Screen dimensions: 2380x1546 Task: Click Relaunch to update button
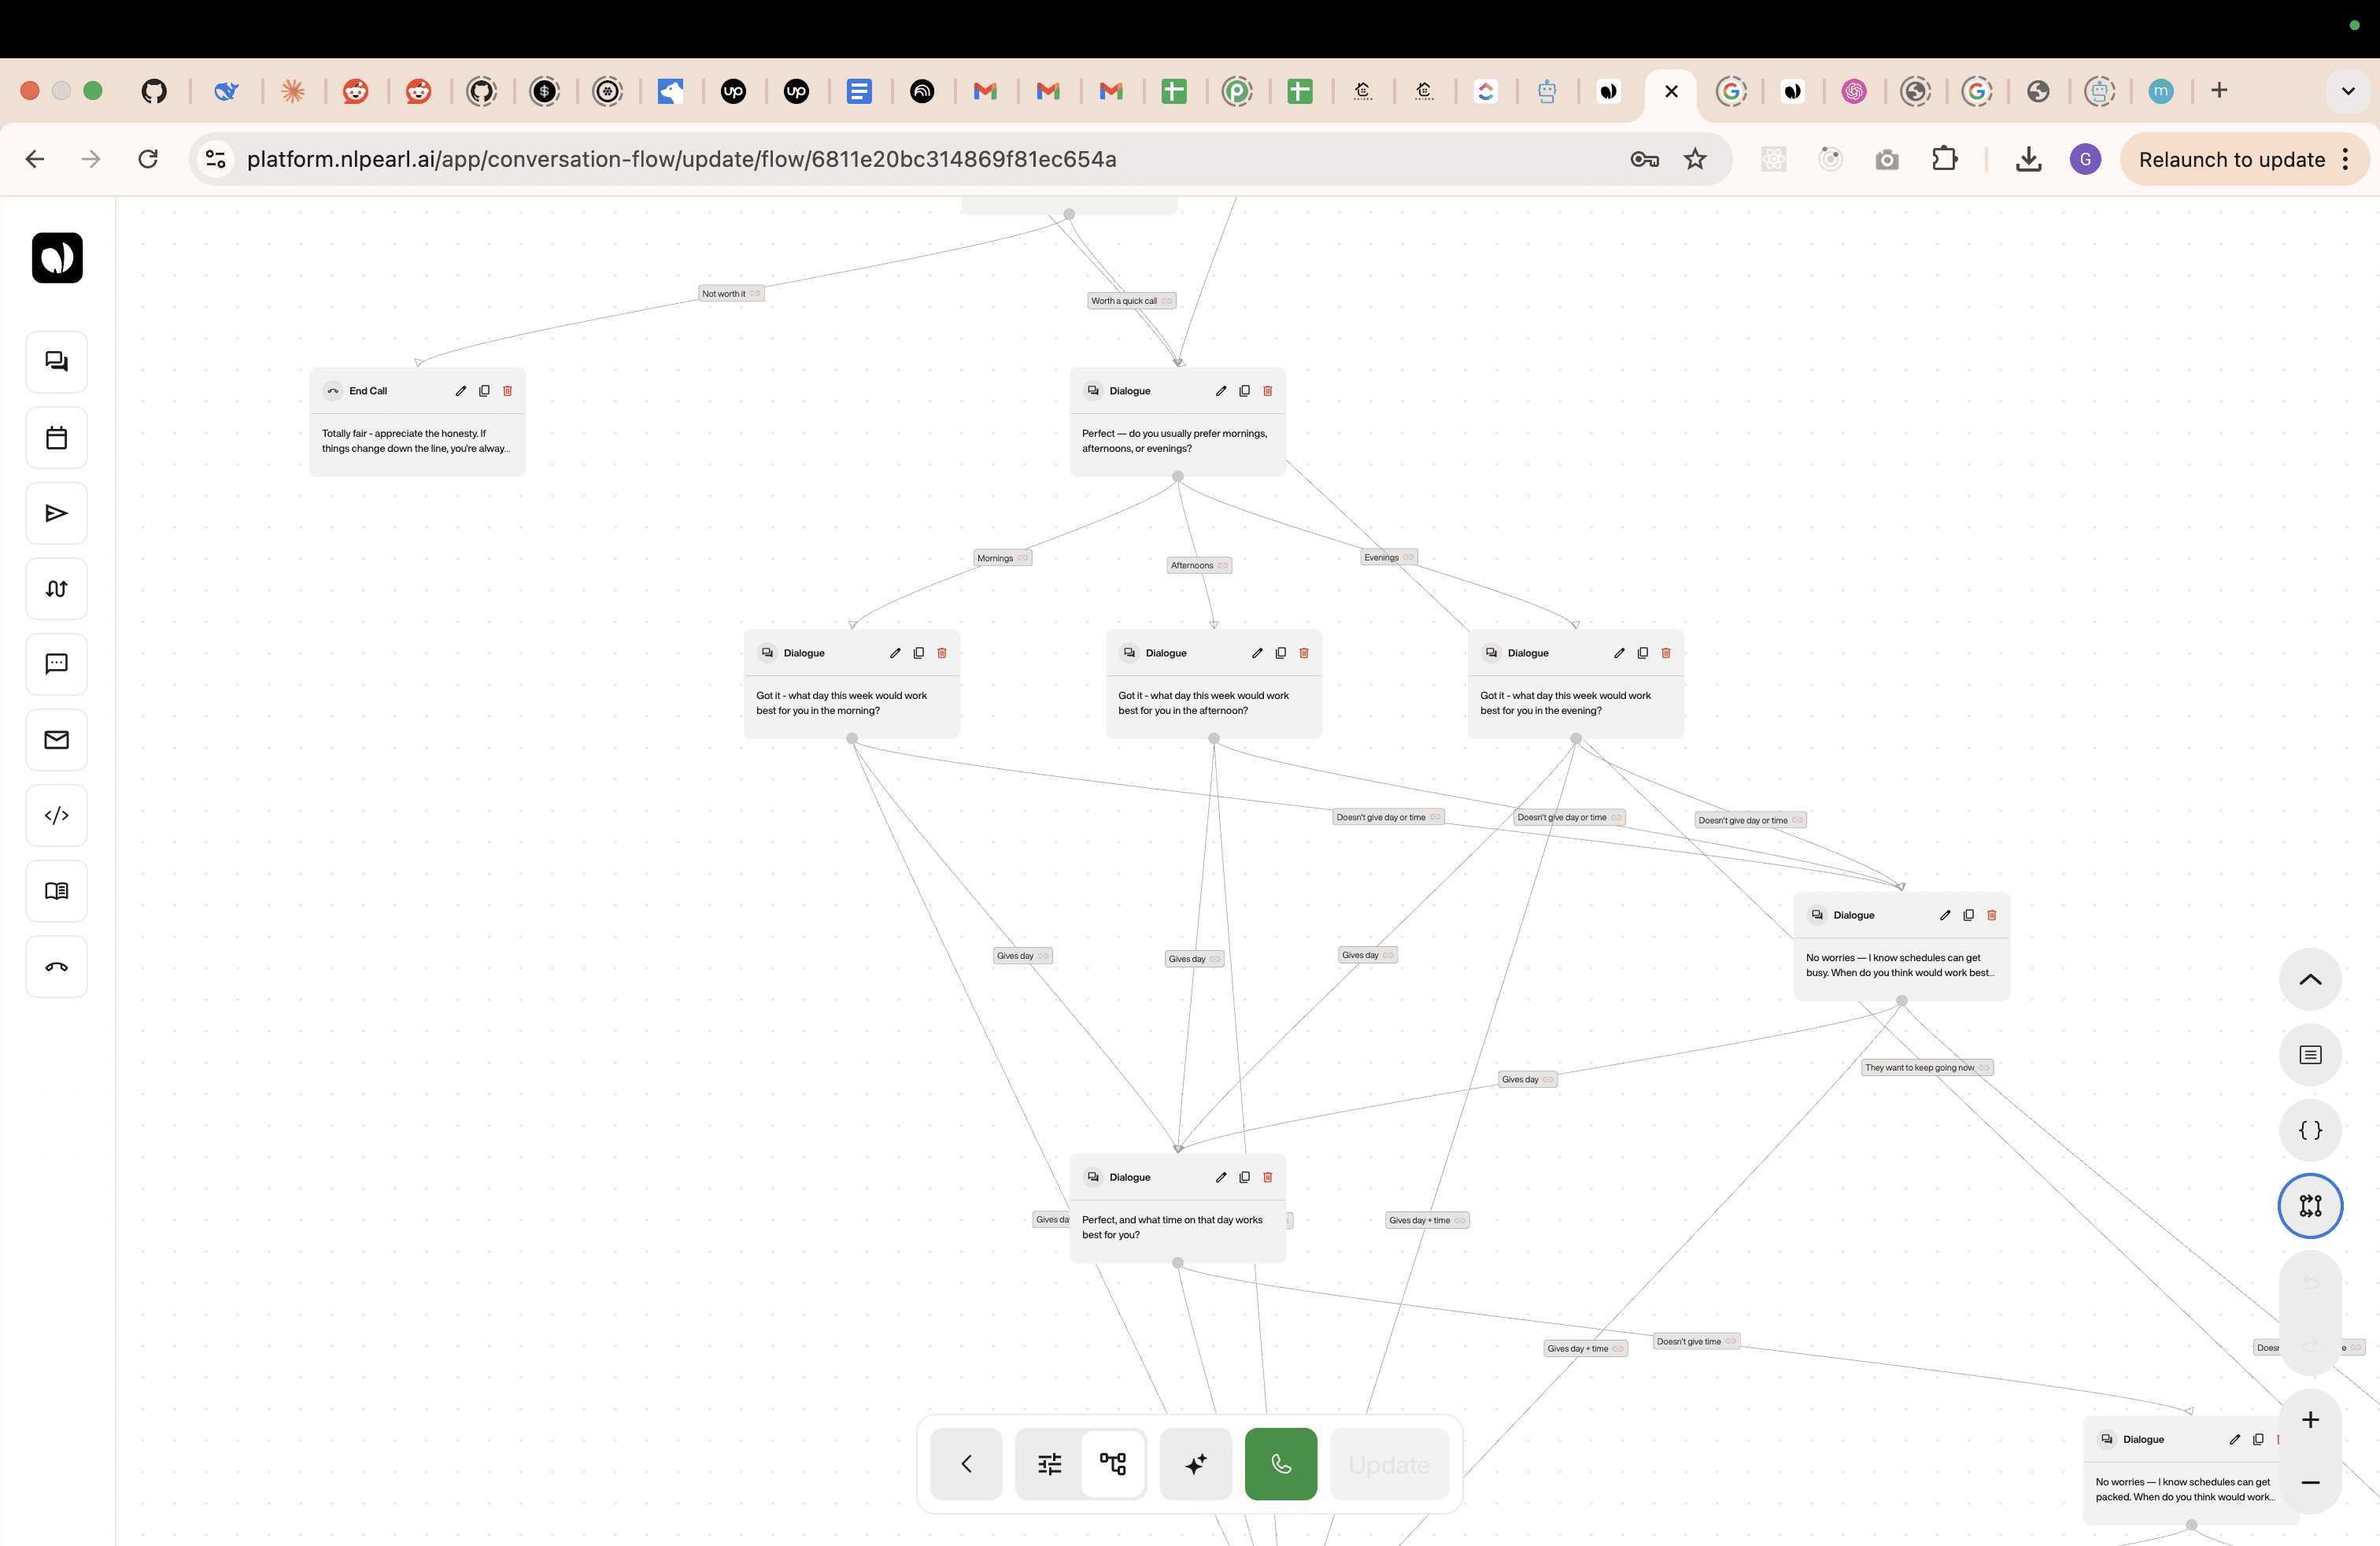click(x=2231, y=160)
